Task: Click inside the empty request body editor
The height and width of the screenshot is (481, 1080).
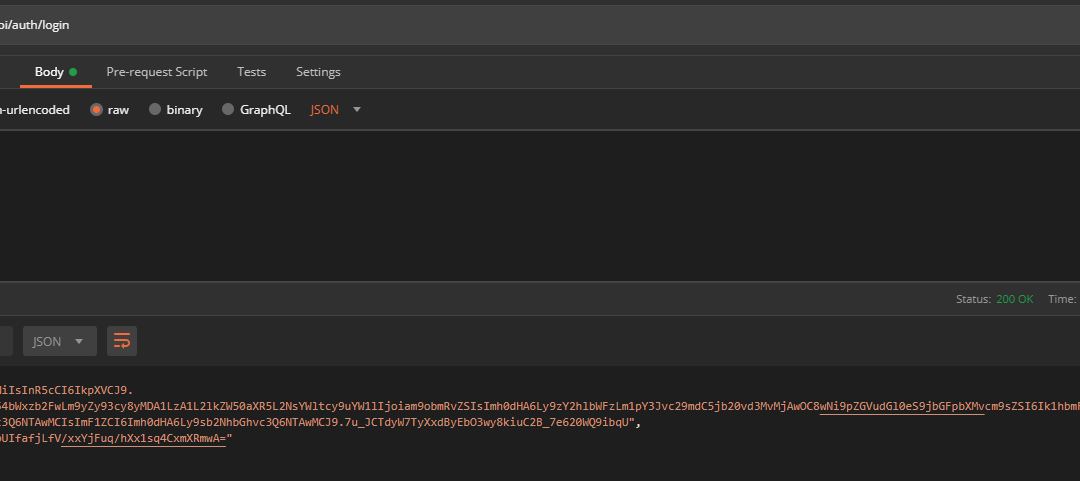Action: pos(500,200)
